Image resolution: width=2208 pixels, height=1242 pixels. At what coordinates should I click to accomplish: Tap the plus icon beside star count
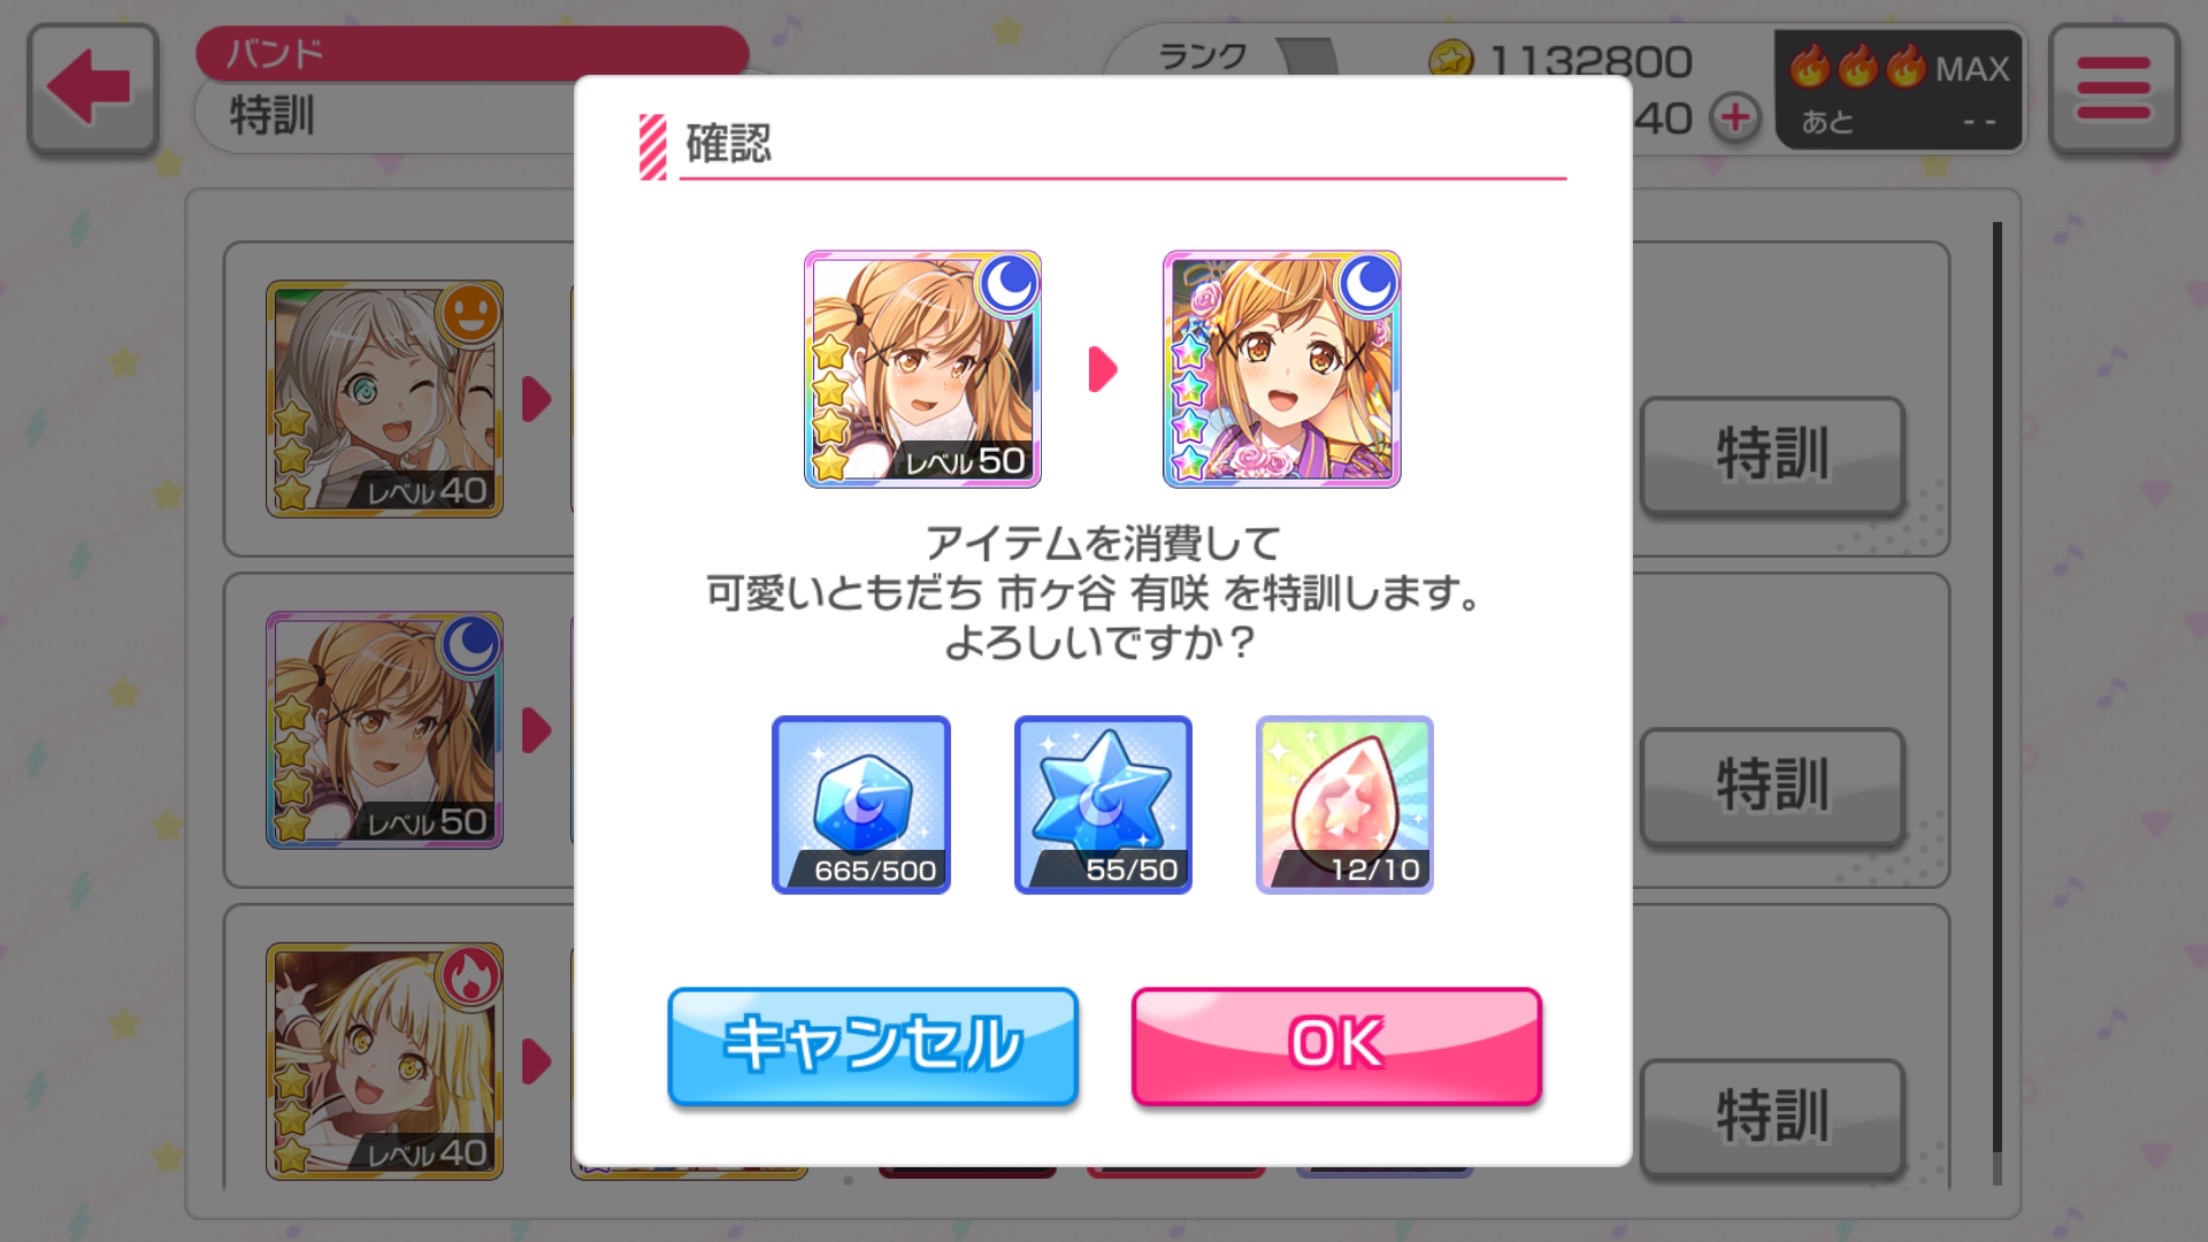point(1735,118)
